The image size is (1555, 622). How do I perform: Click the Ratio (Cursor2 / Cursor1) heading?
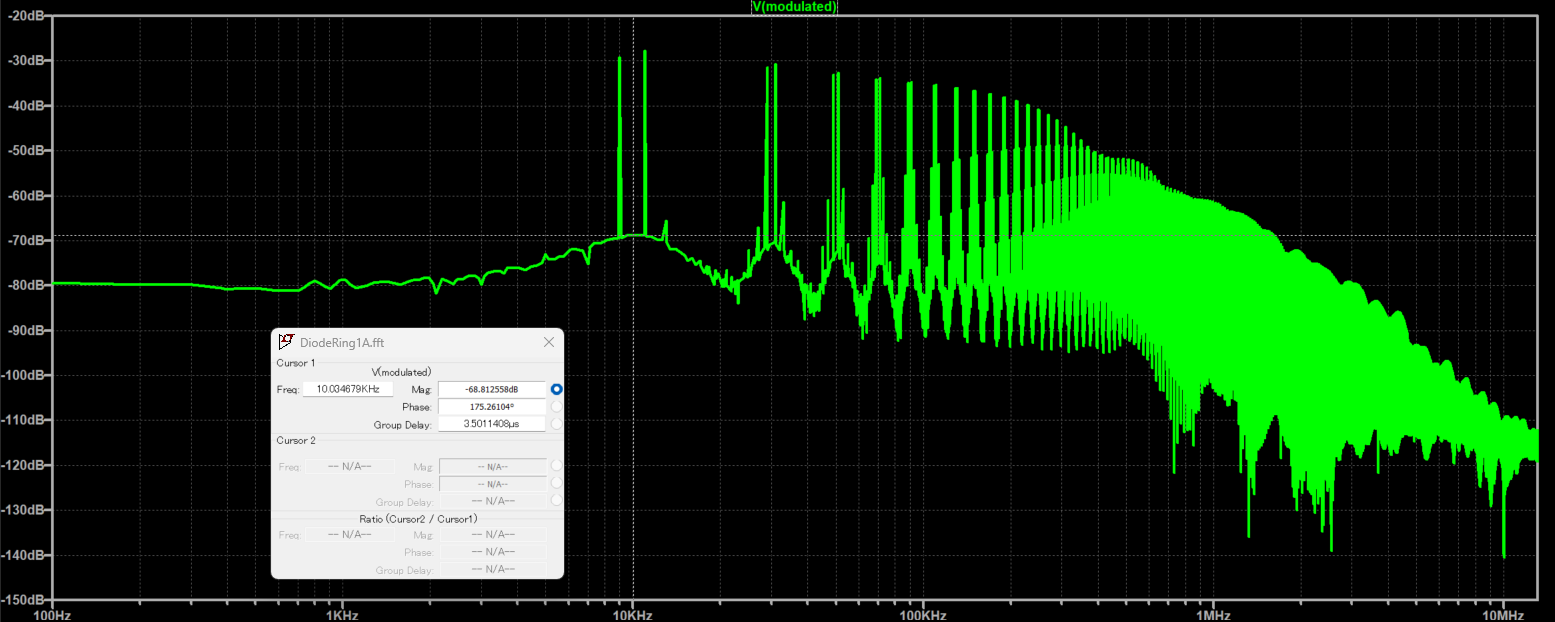(418, 519)
